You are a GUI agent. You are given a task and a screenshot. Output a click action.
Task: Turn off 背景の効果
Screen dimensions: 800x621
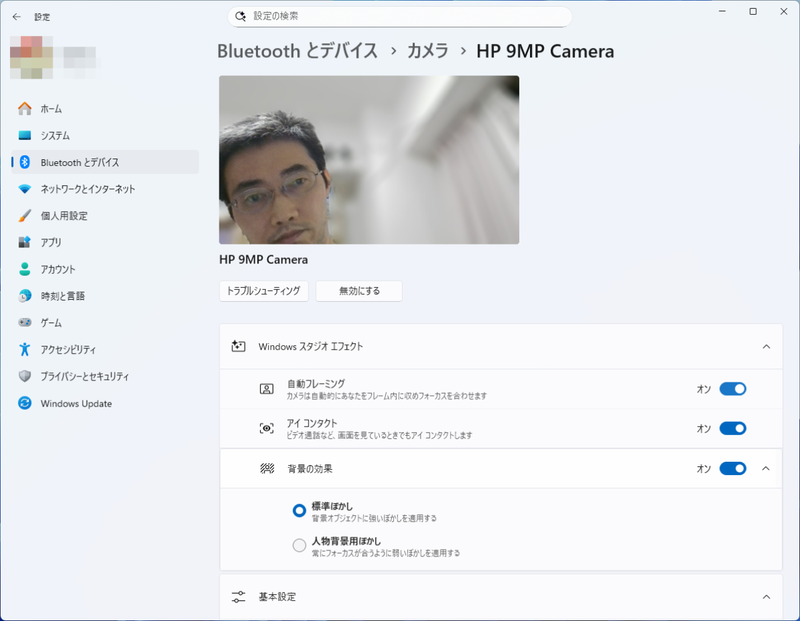coord(733,466)
